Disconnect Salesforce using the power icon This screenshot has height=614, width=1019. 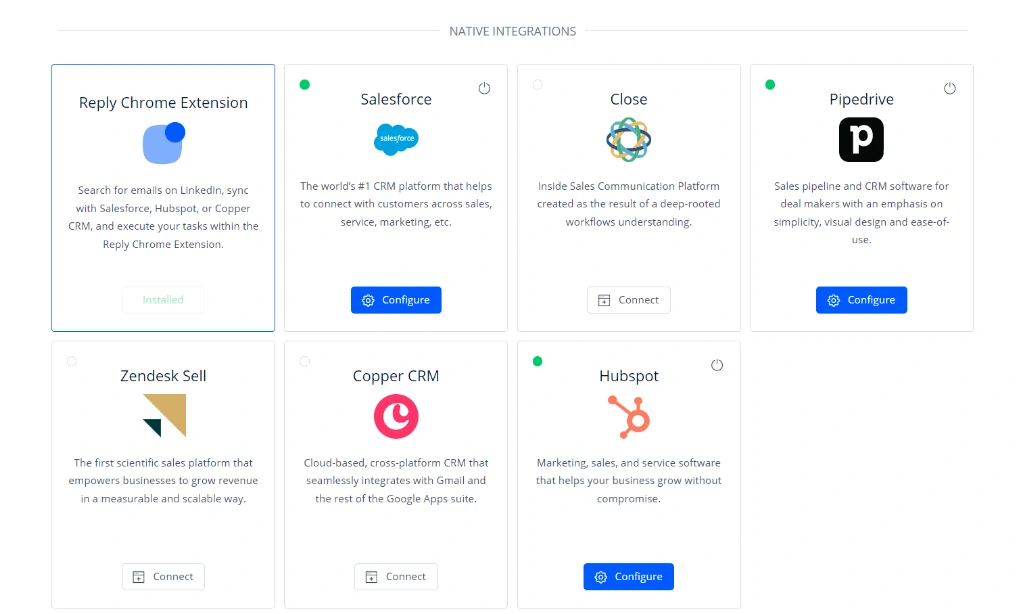click(484, 88)
